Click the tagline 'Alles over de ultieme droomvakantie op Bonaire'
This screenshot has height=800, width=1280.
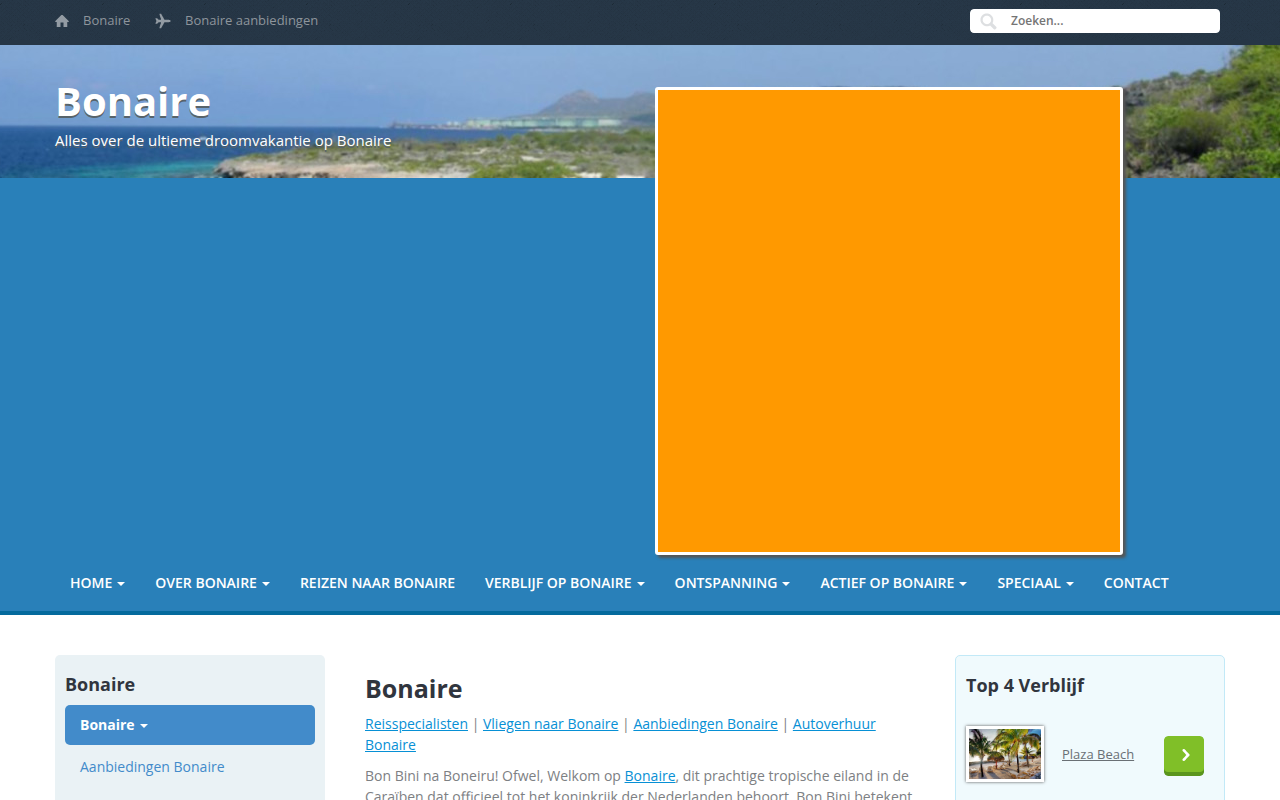click(x=223, y=141)
